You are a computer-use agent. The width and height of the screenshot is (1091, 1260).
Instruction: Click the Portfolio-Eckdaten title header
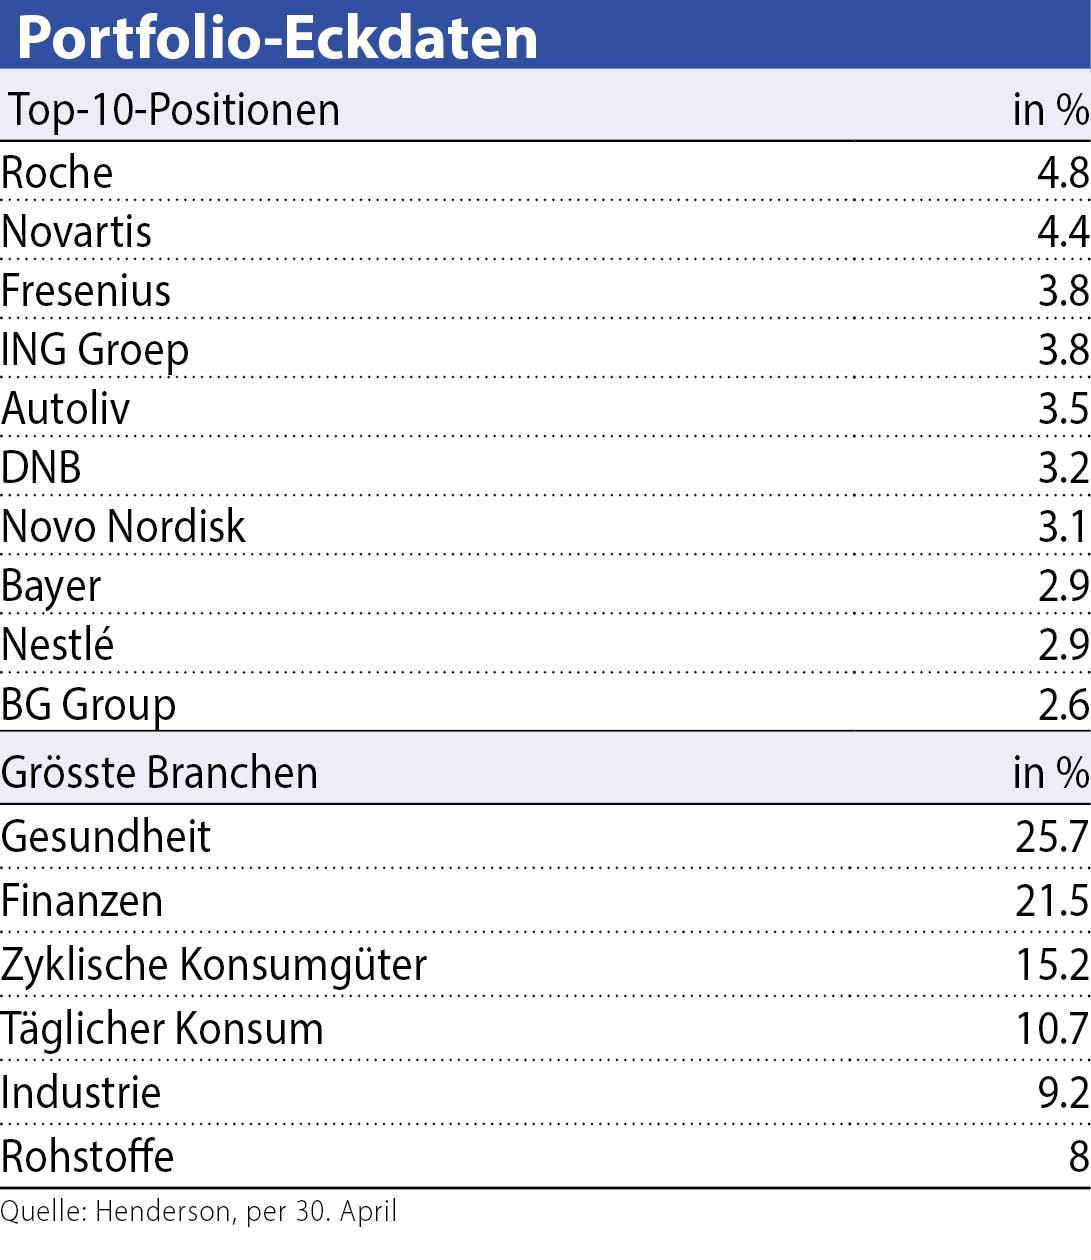pos(277,37)
